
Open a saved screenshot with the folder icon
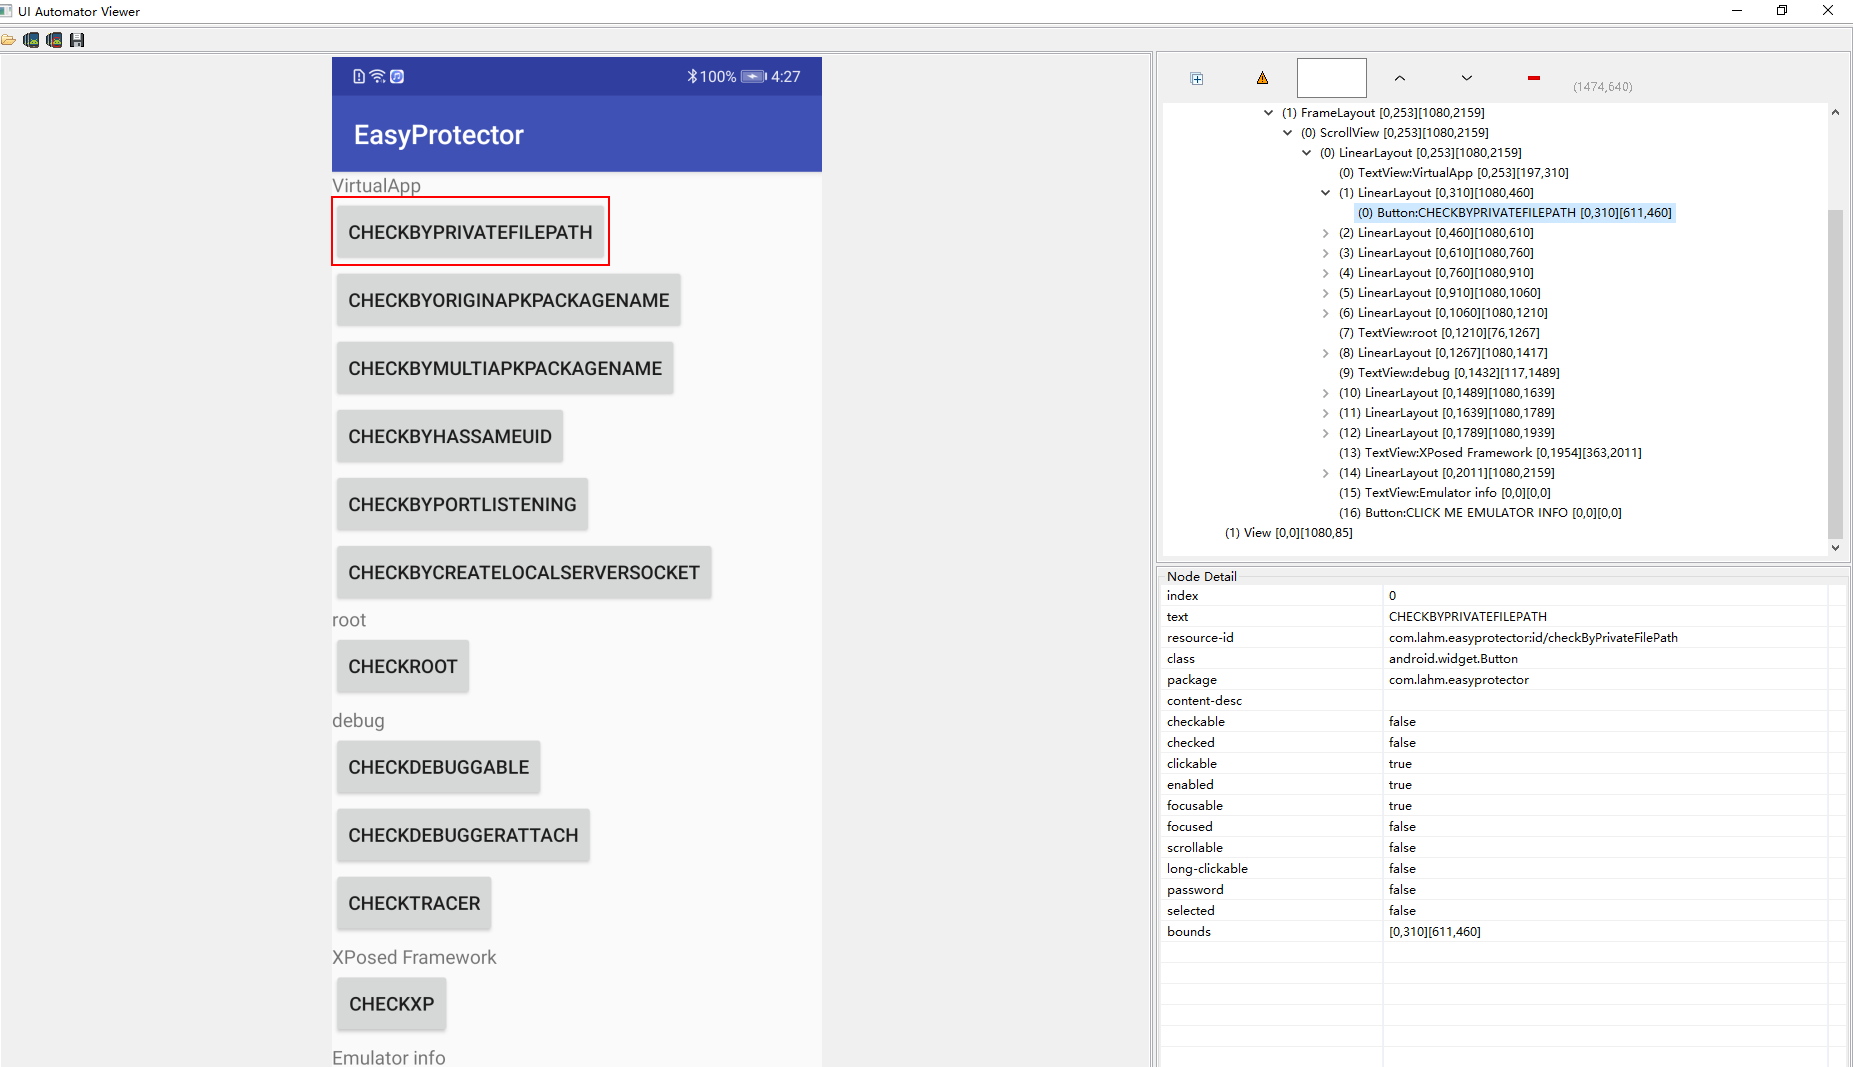click(x=9, y=40)
